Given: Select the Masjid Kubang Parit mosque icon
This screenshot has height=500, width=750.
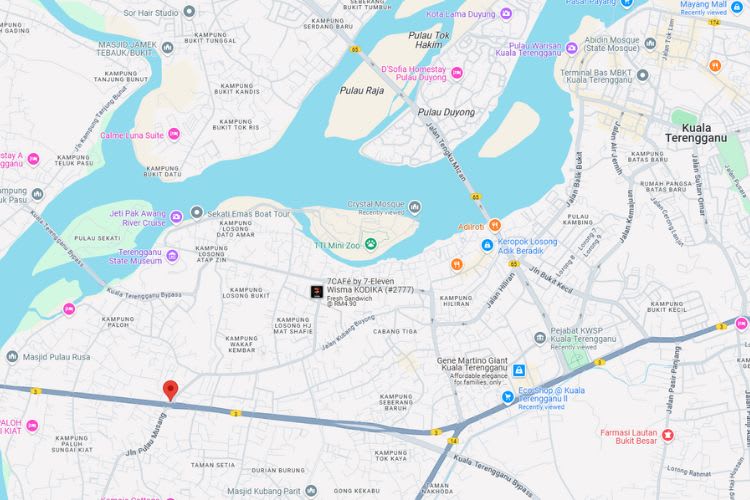Looking at the screenshot, I should 311,490.
